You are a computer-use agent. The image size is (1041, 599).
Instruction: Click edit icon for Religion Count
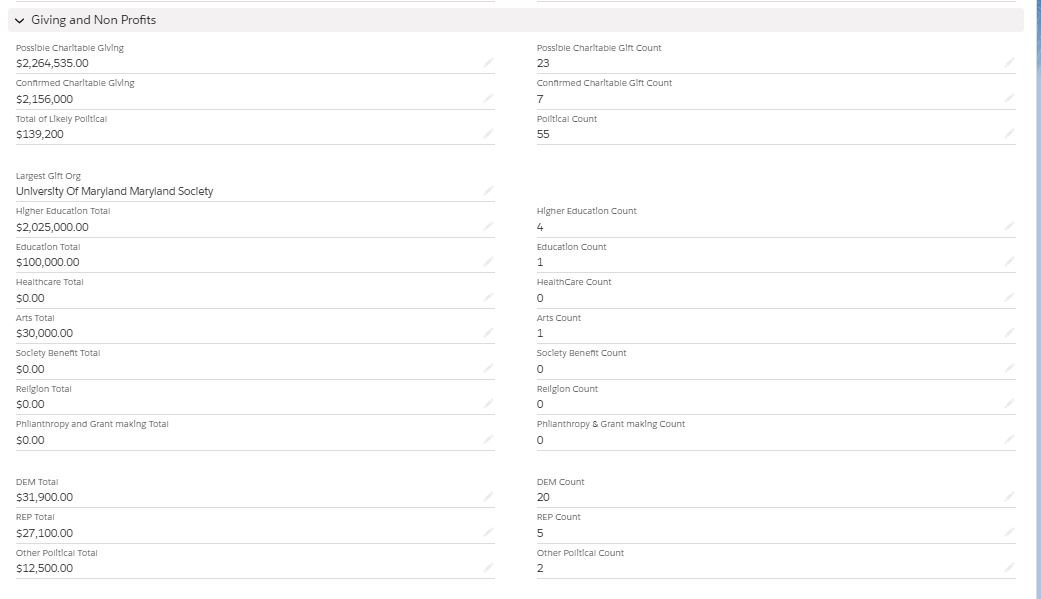pos(1009,404)
